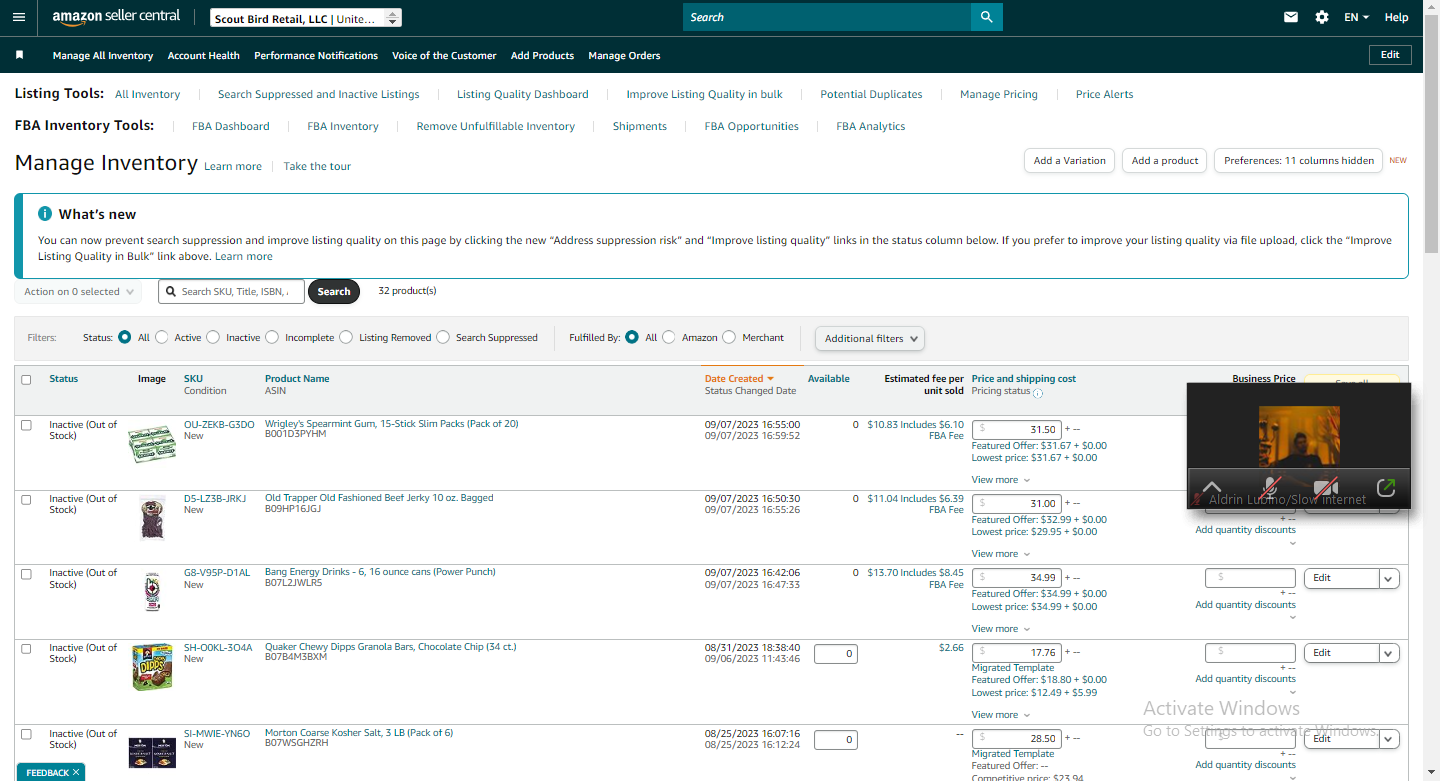Click the Wrigley's Spearmint Gum product image
Image resolution: width=1440 pixels, height=781 pixels.
tap(152, 442)
